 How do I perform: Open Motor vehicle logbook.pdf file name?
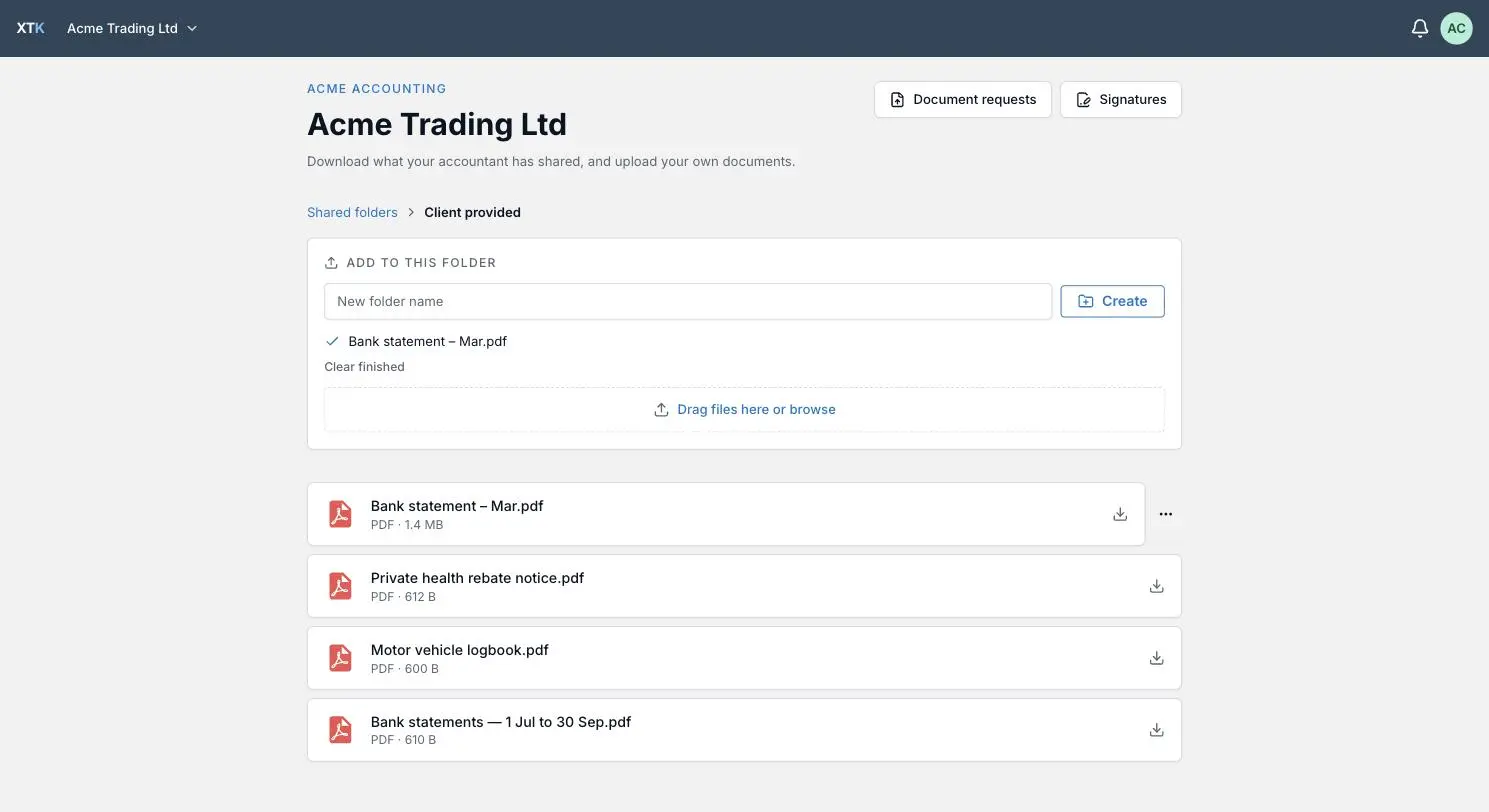tap(459, 650)
